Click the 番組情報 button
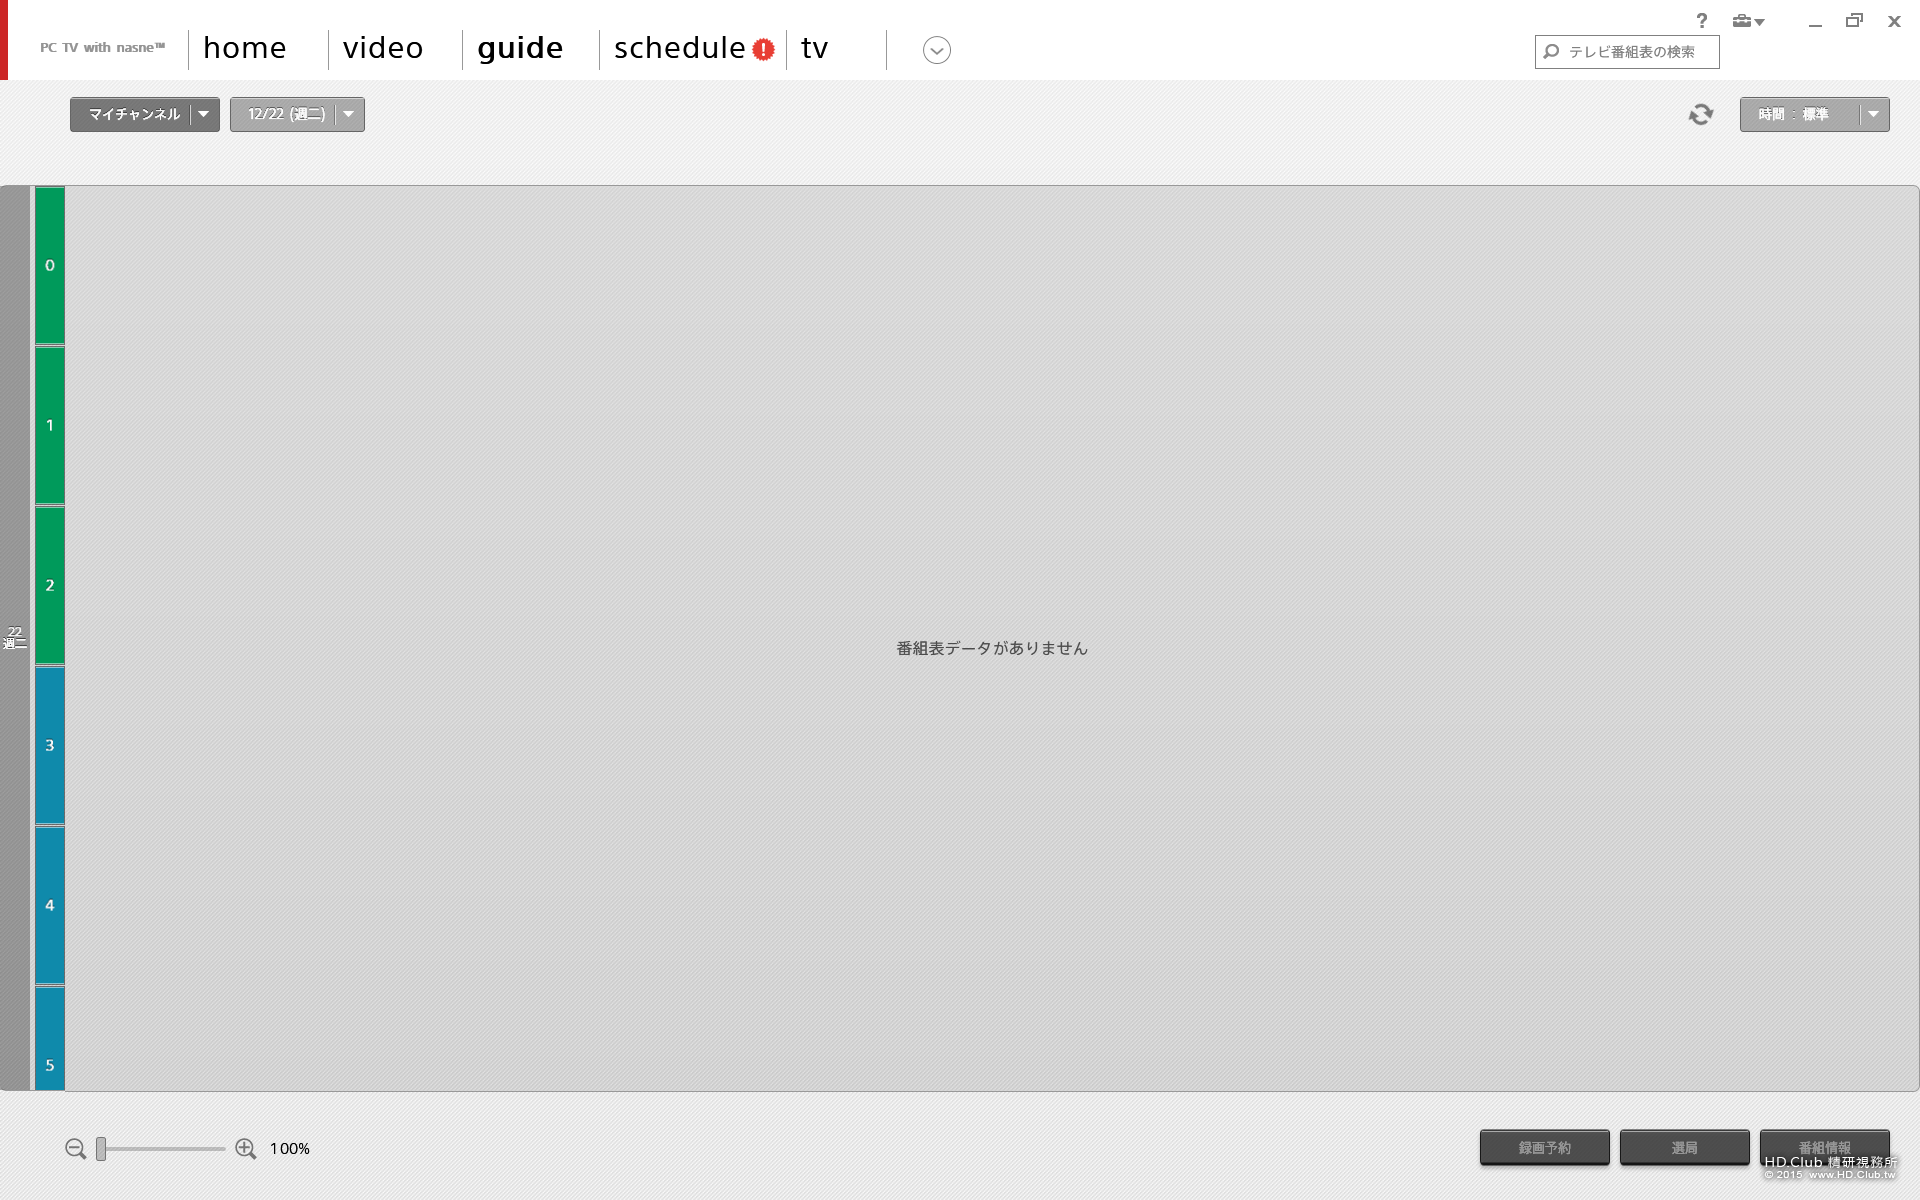This screenshot has height=1200, width=1920. point(1825,1148)
